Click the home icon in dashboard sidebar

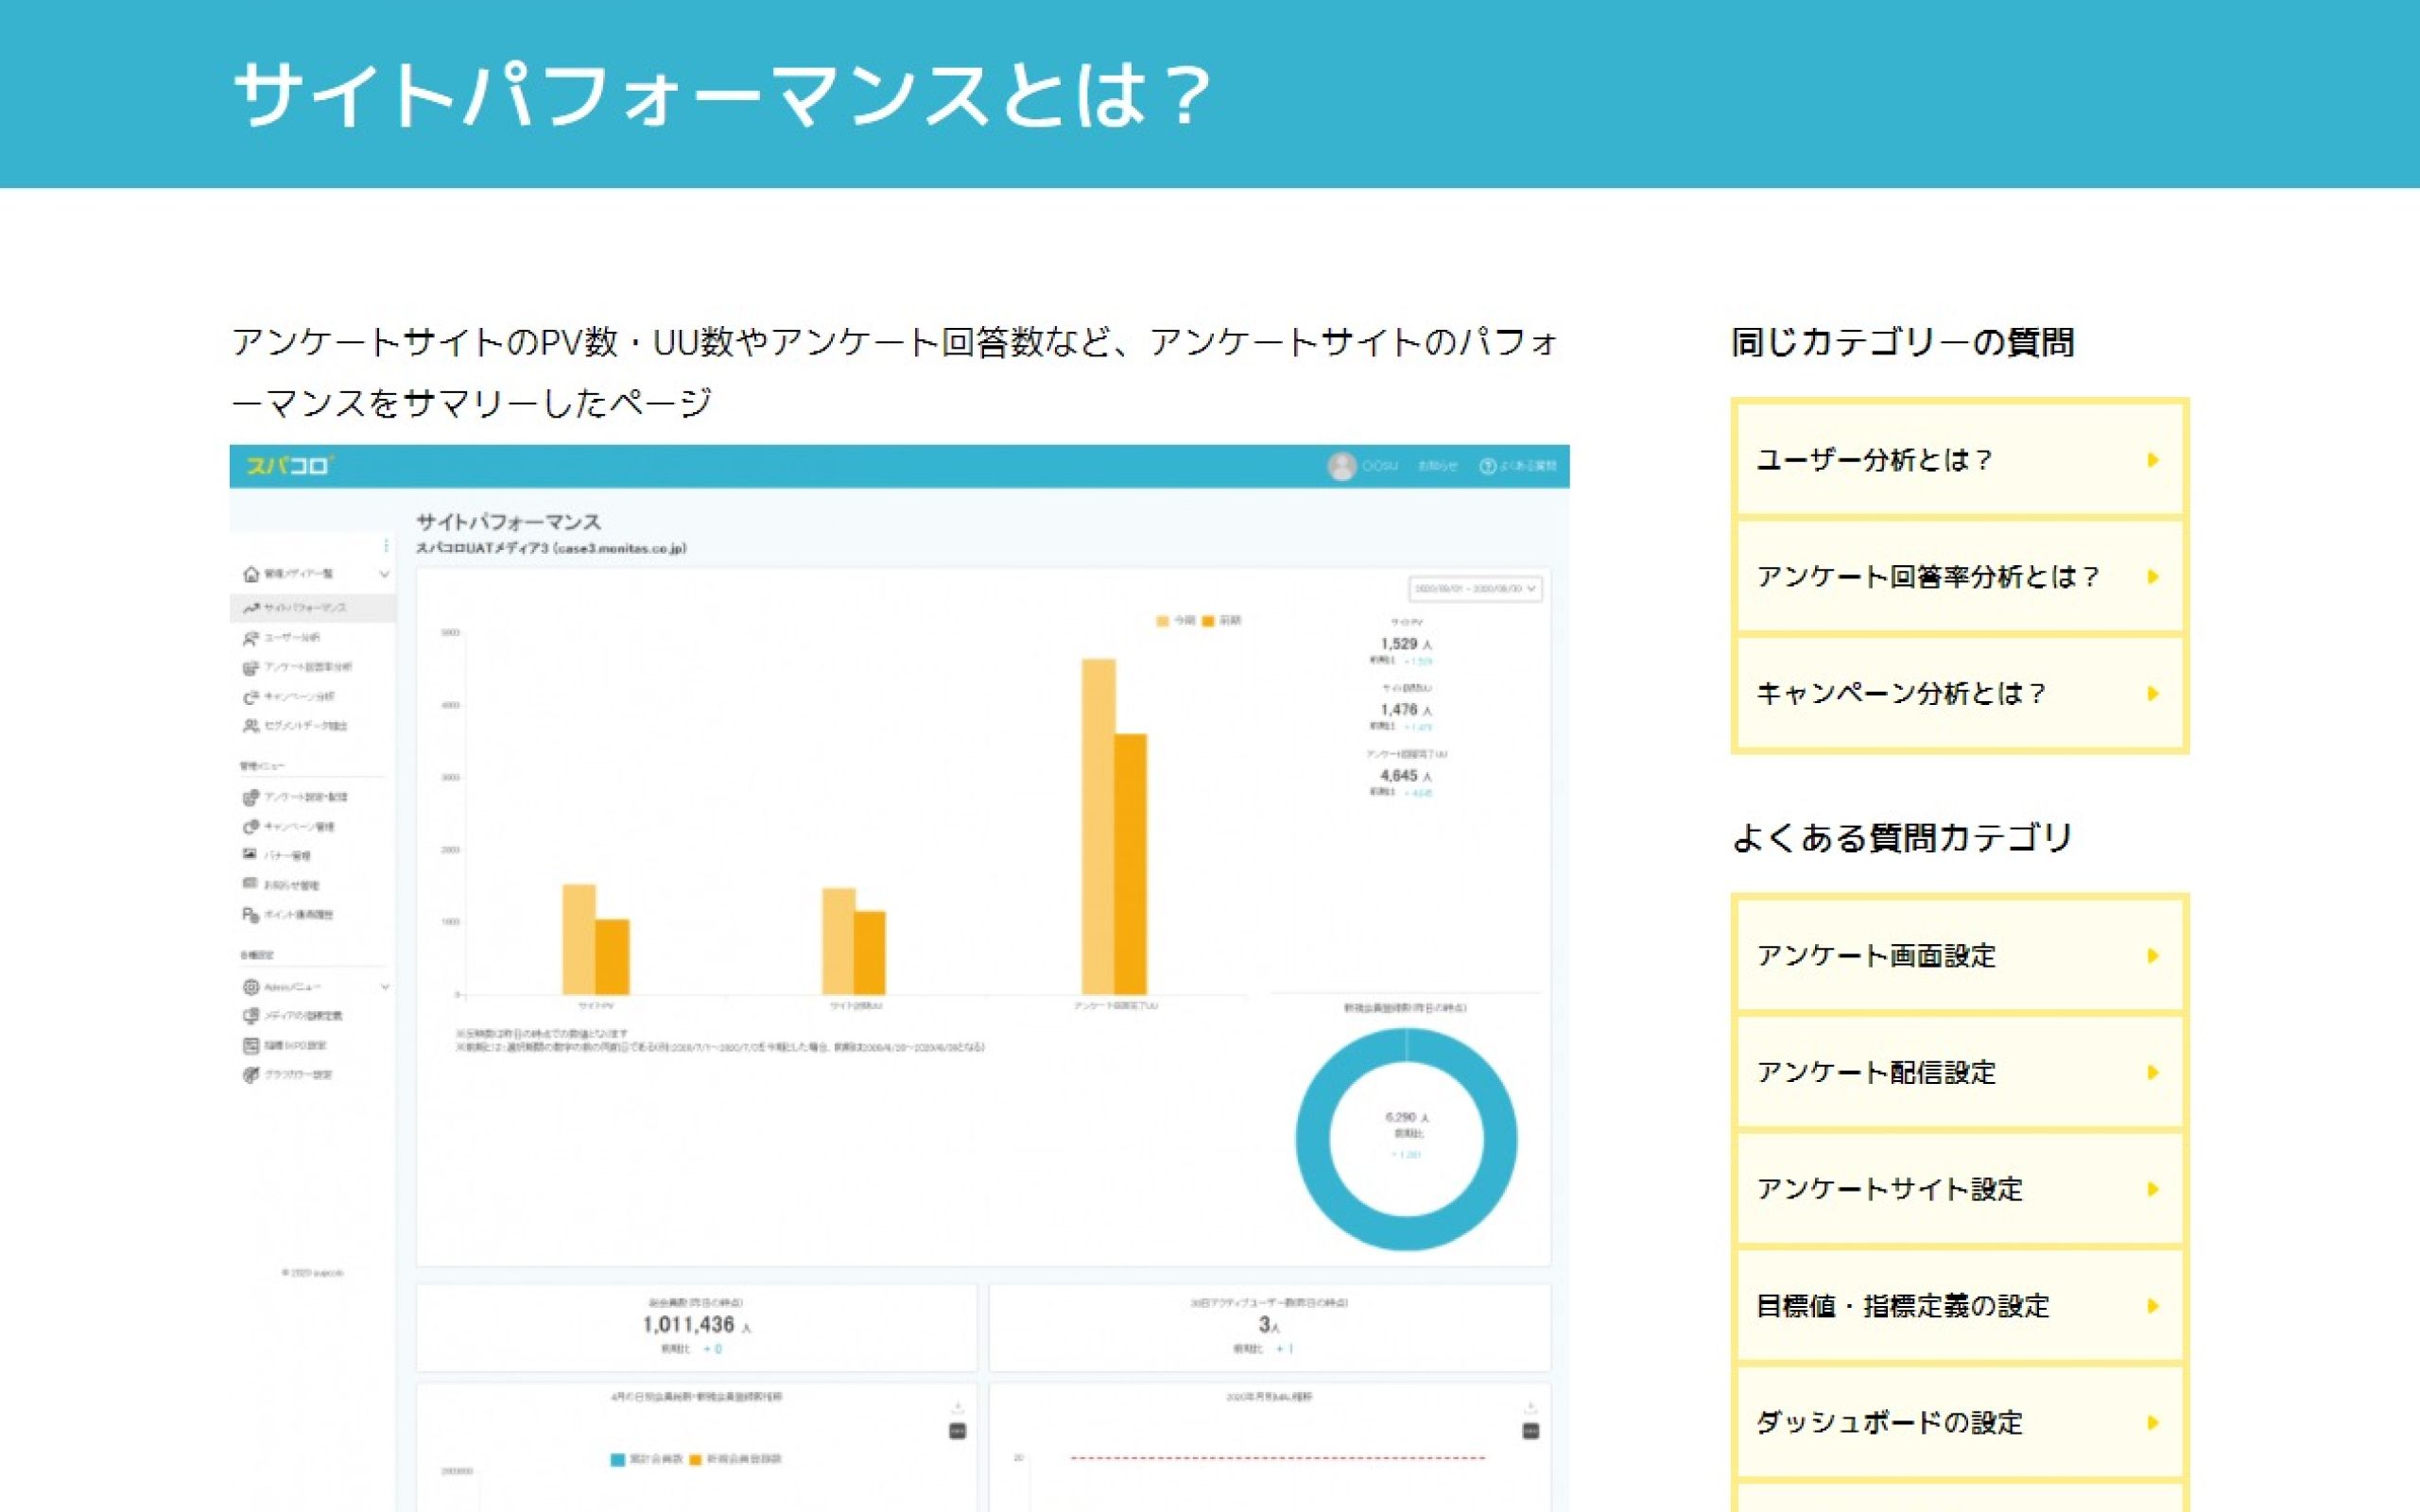tap(251, 574)
